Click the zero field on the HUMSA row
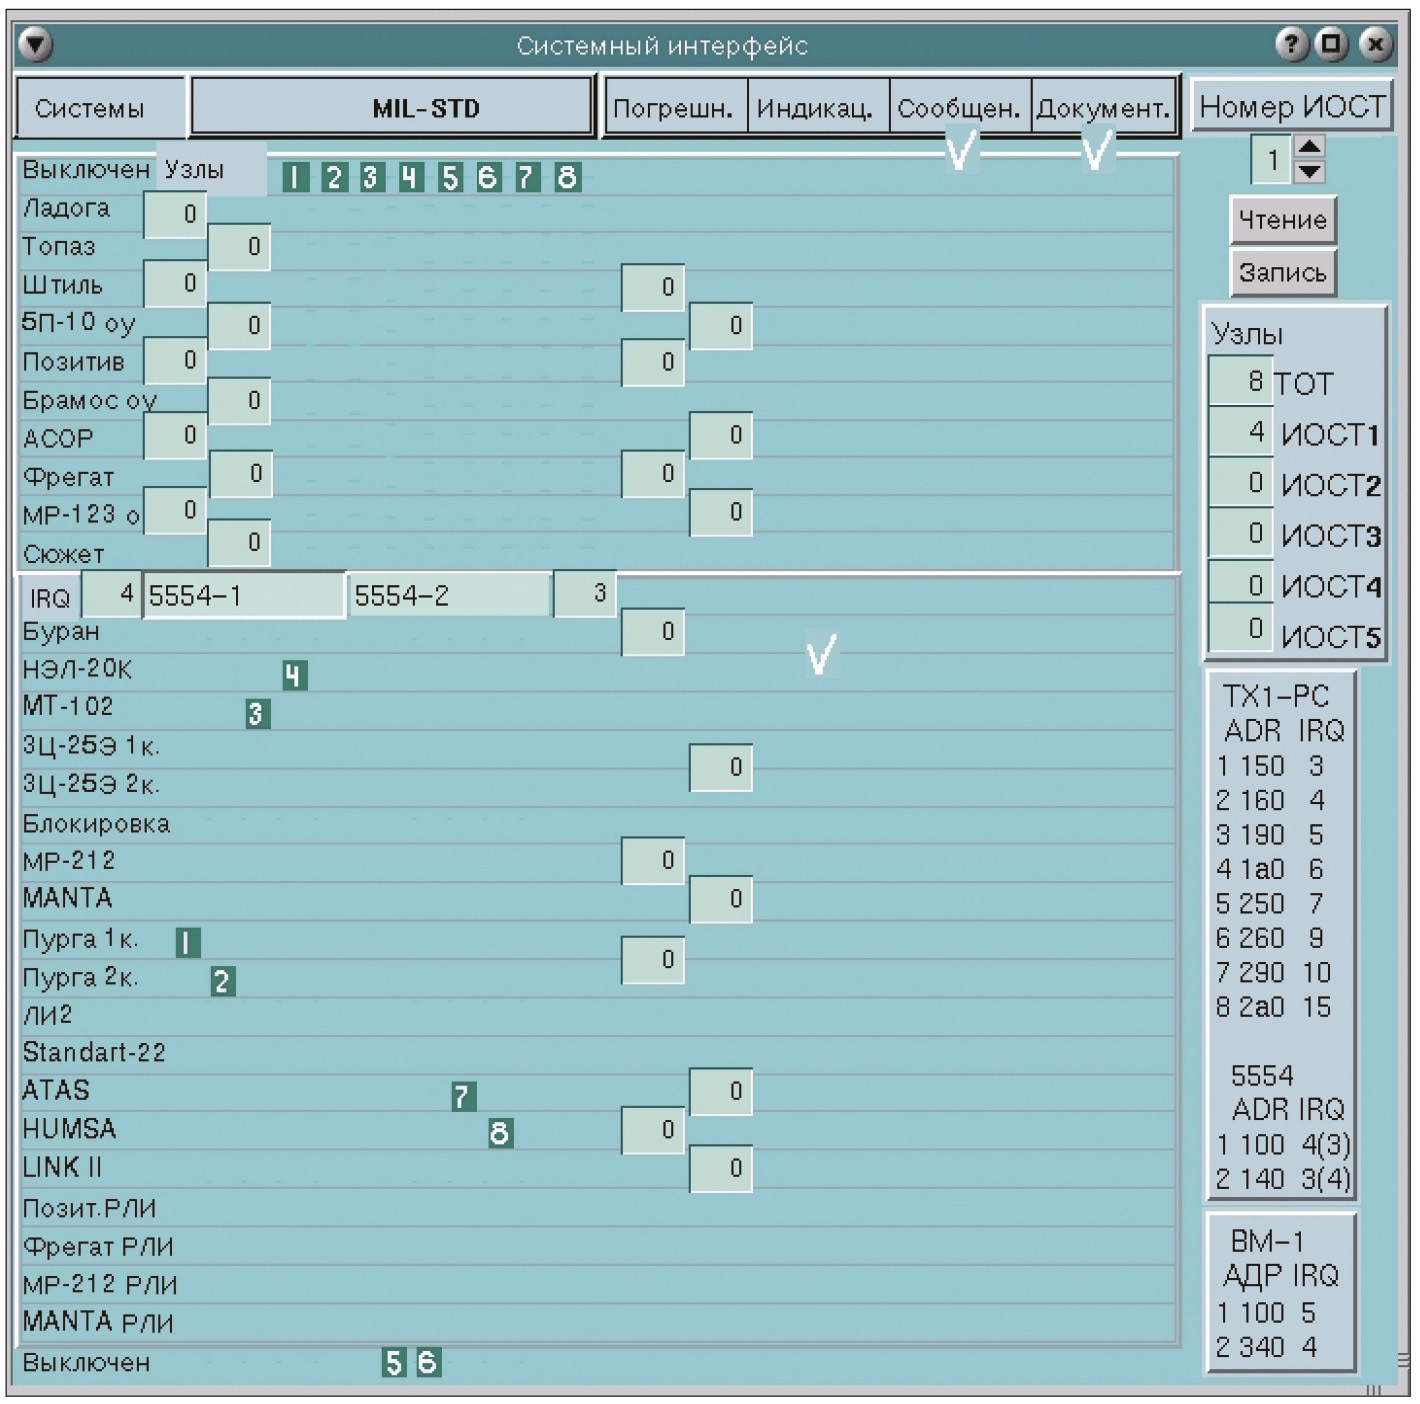This screenshot has height=1404, width=1420. pos(653,1131)
